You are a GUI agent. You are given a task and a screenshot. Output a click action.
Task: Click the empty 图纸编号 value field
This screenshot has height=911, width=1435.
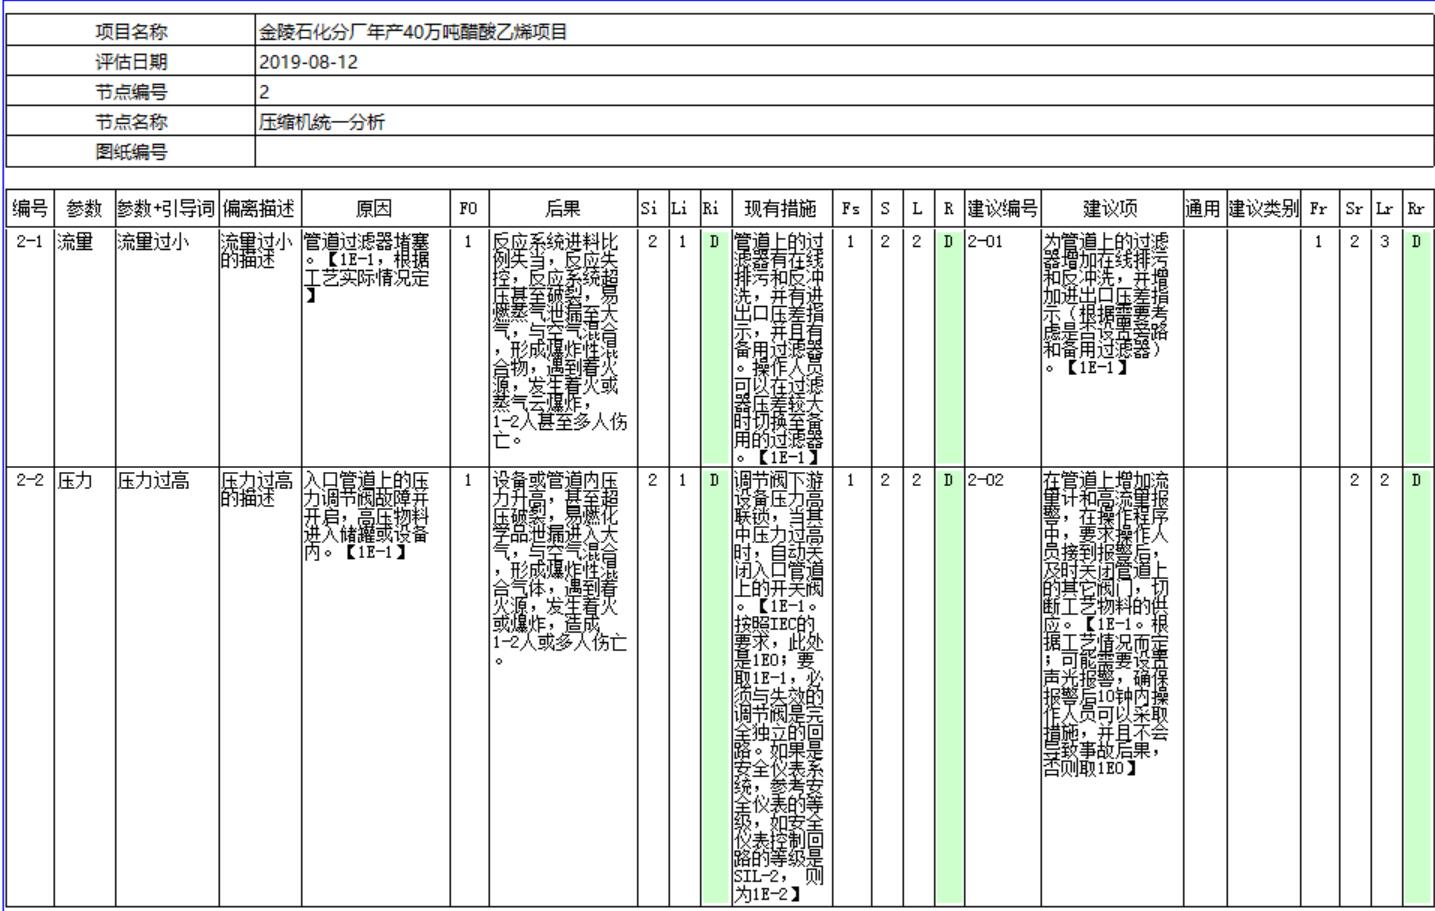844,152
